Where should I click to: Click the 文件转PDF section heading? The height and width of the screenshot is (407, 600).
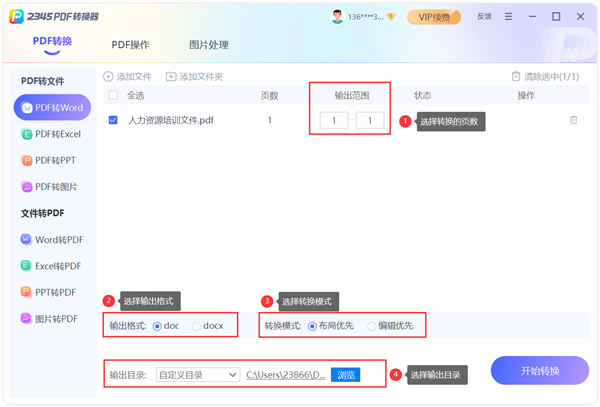tap(42, 213)
